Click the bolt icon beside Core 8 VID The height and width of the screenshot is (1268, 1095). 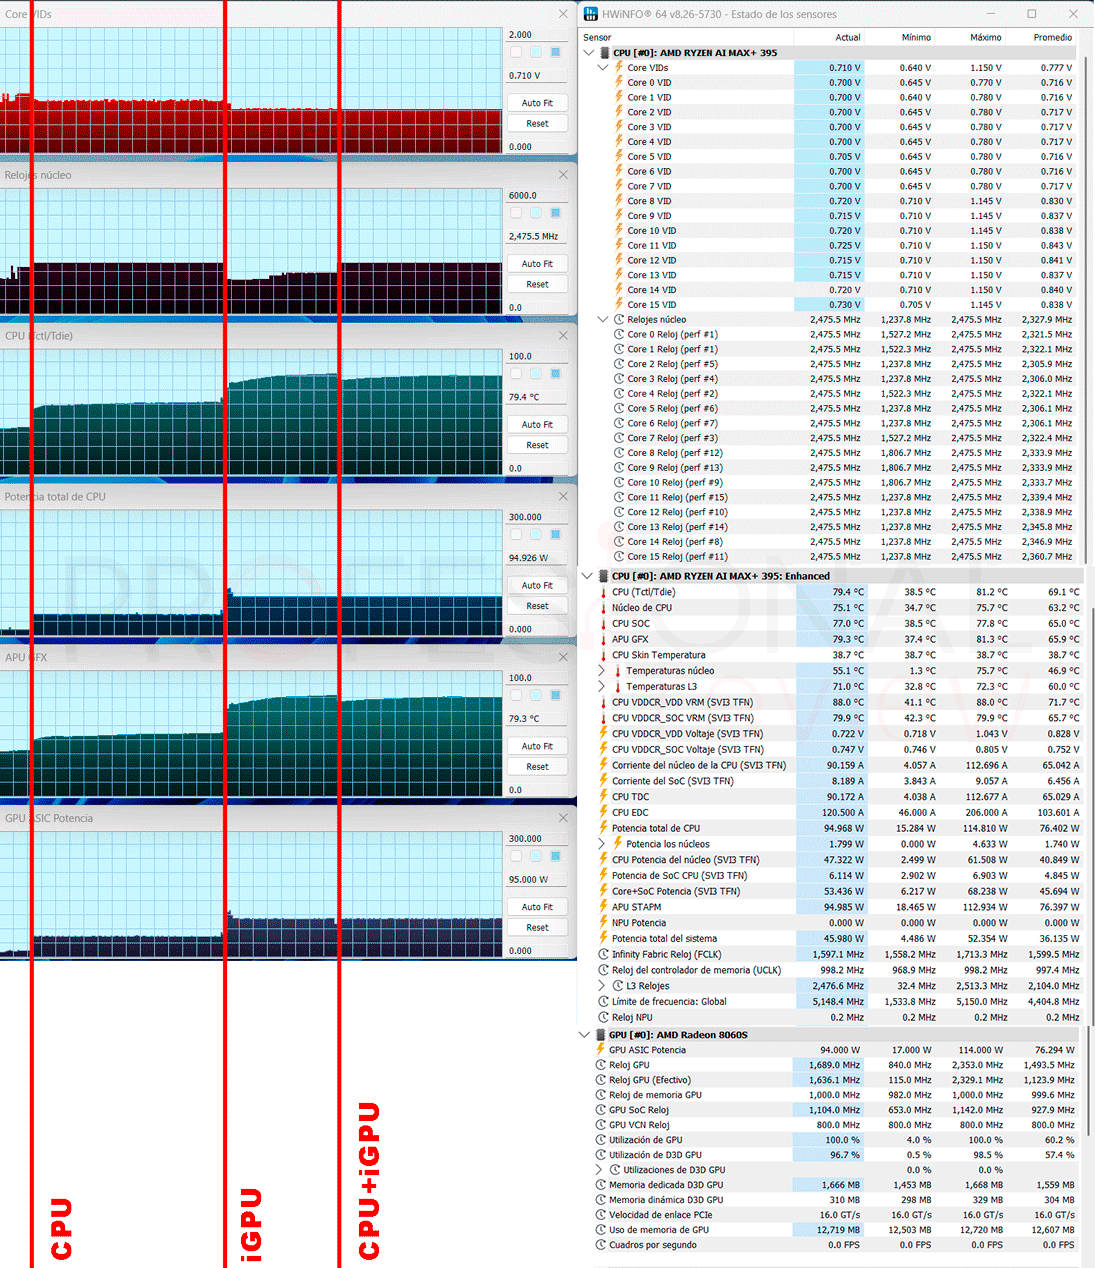(619, 200)
